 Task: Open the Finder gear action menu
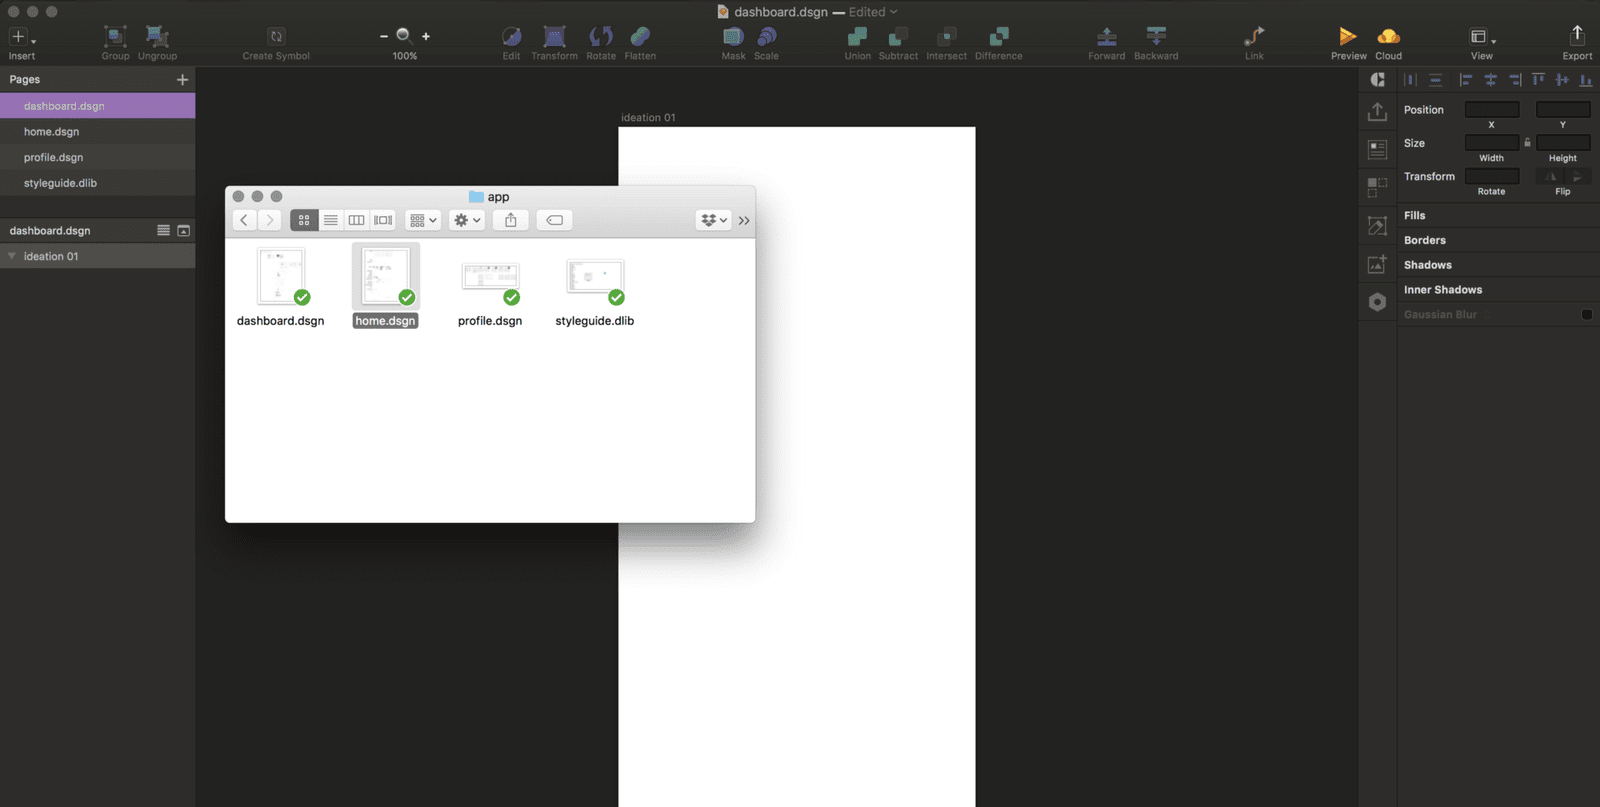pyautogui.click(x=467, y=220)
